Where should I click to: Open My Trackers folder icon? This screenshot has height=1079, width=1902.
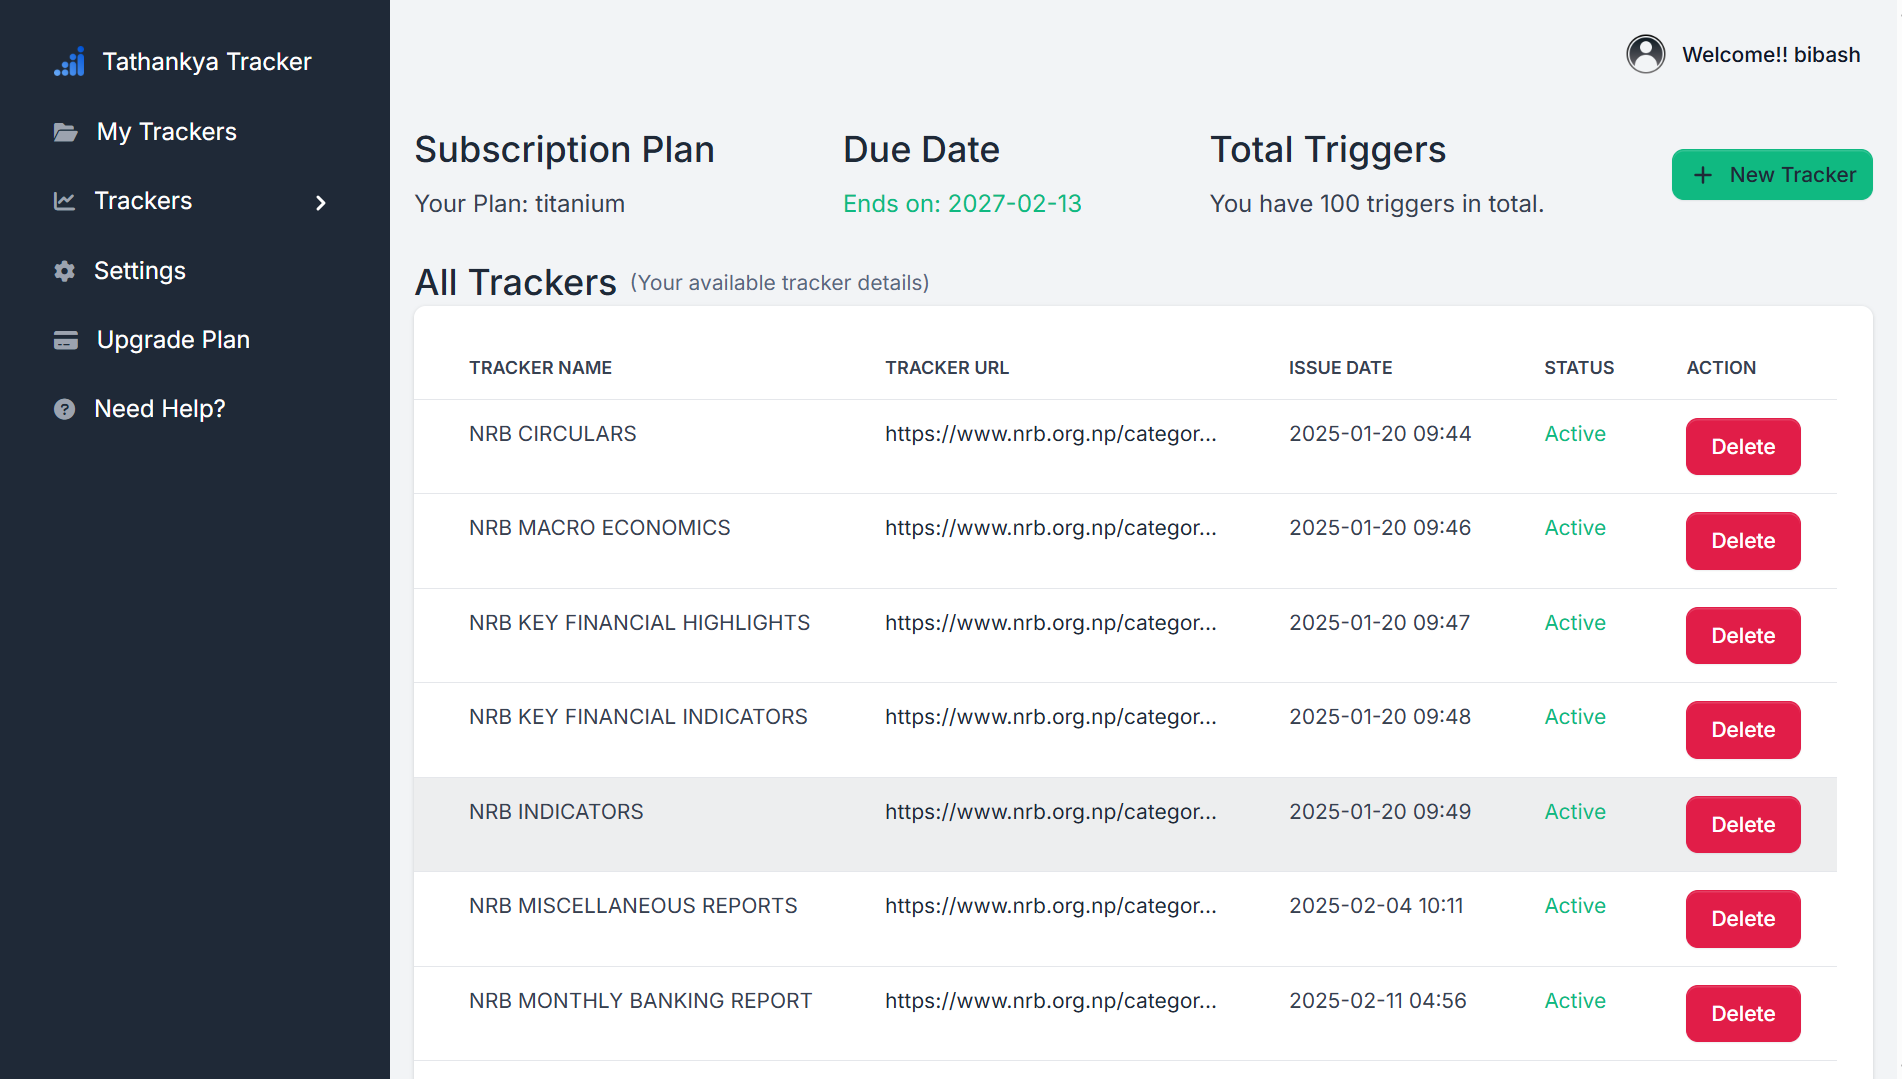pos(65,131)
